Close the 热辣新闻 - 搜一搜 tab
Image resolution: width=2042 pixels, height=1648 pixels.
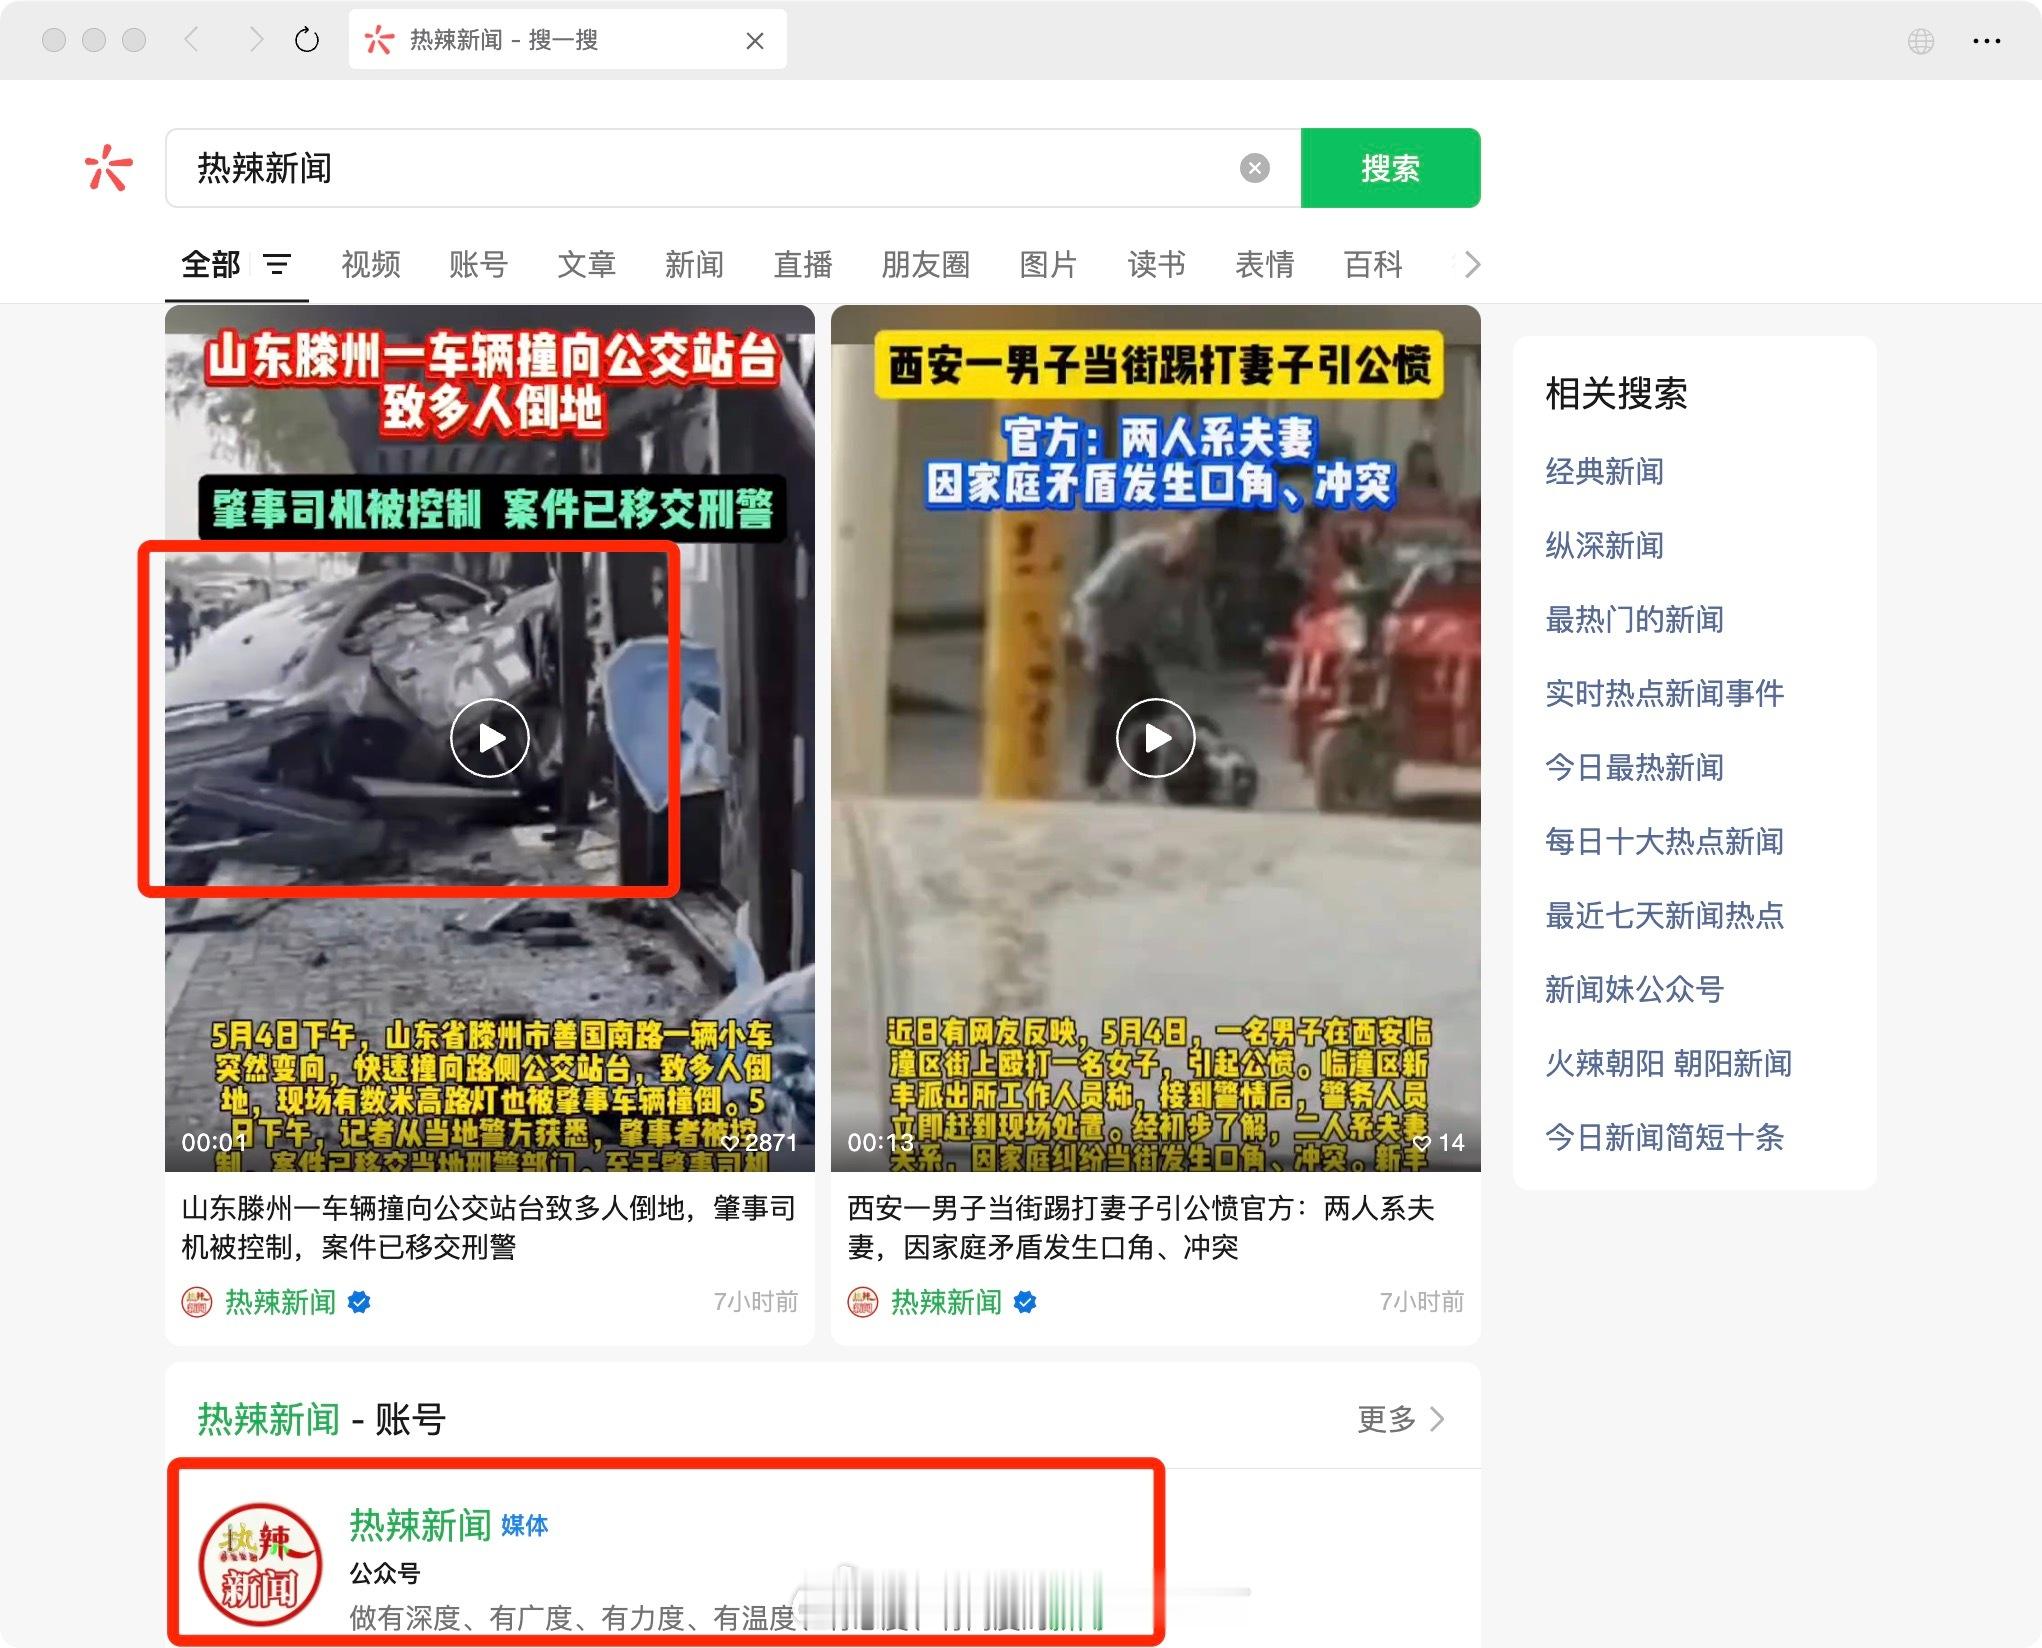755,40
